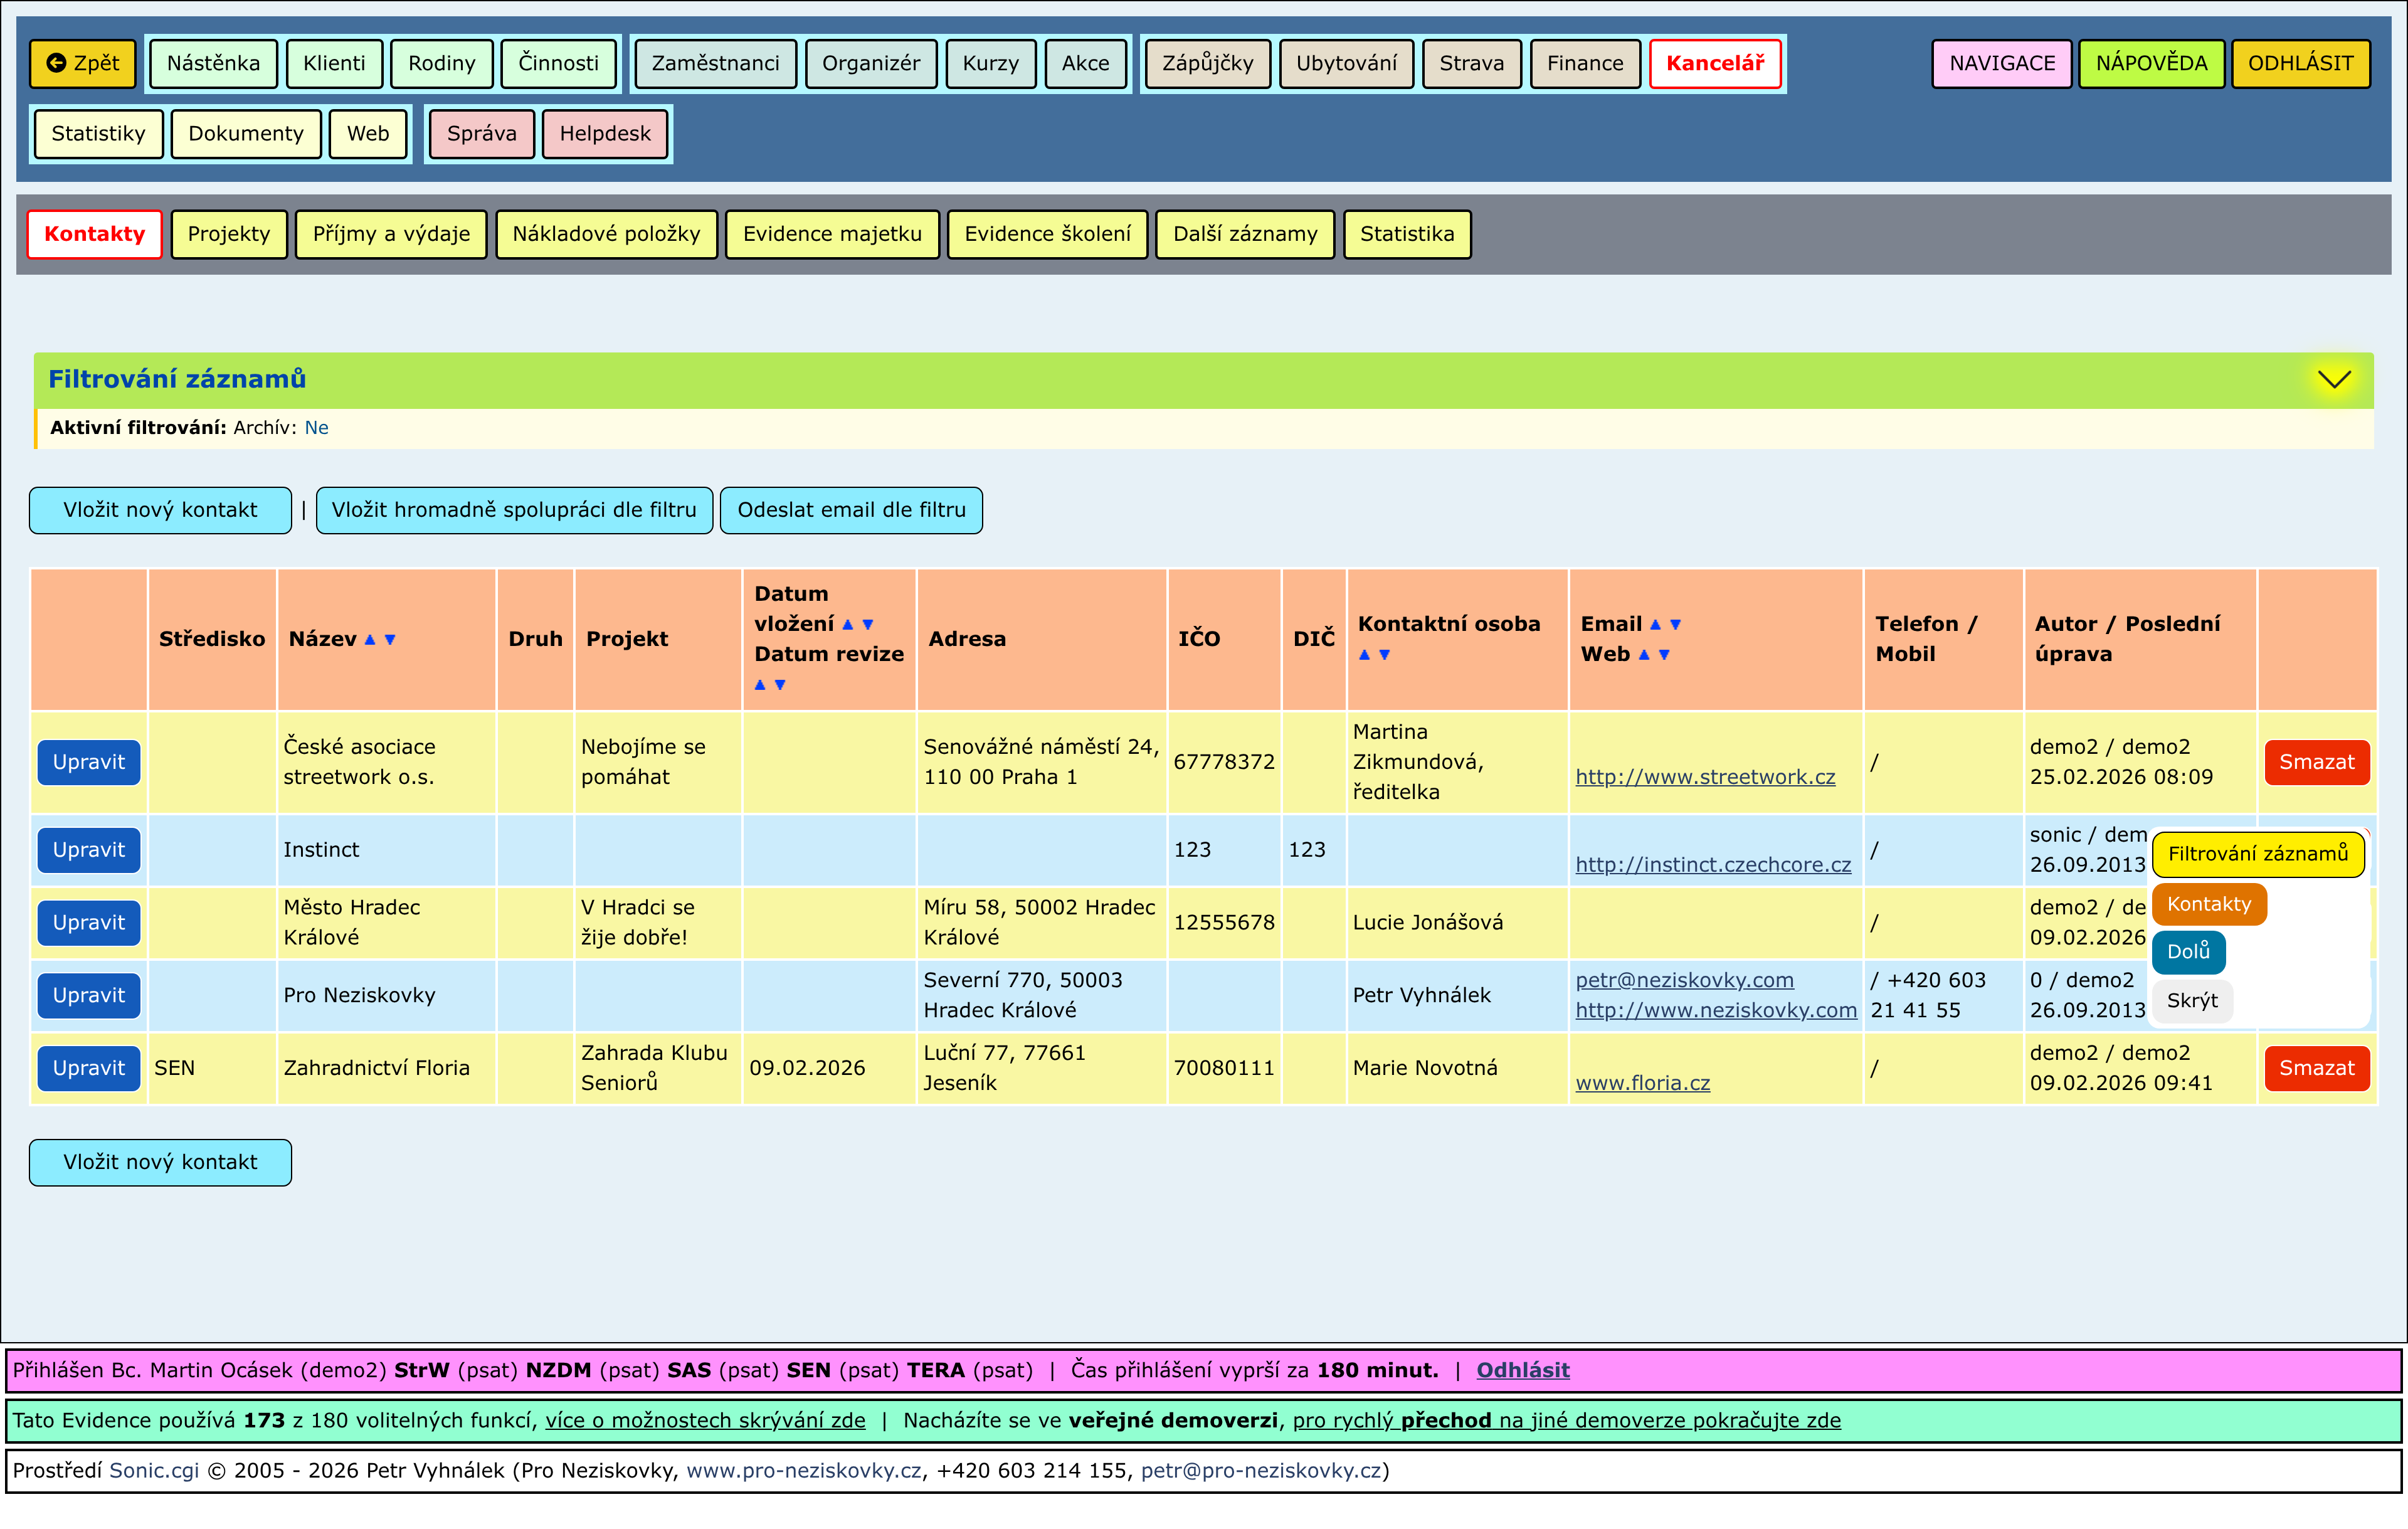Screen dimensions: 2408x1529
Task: Jump down using Dolů button
Action: [x=2188, y=952]
